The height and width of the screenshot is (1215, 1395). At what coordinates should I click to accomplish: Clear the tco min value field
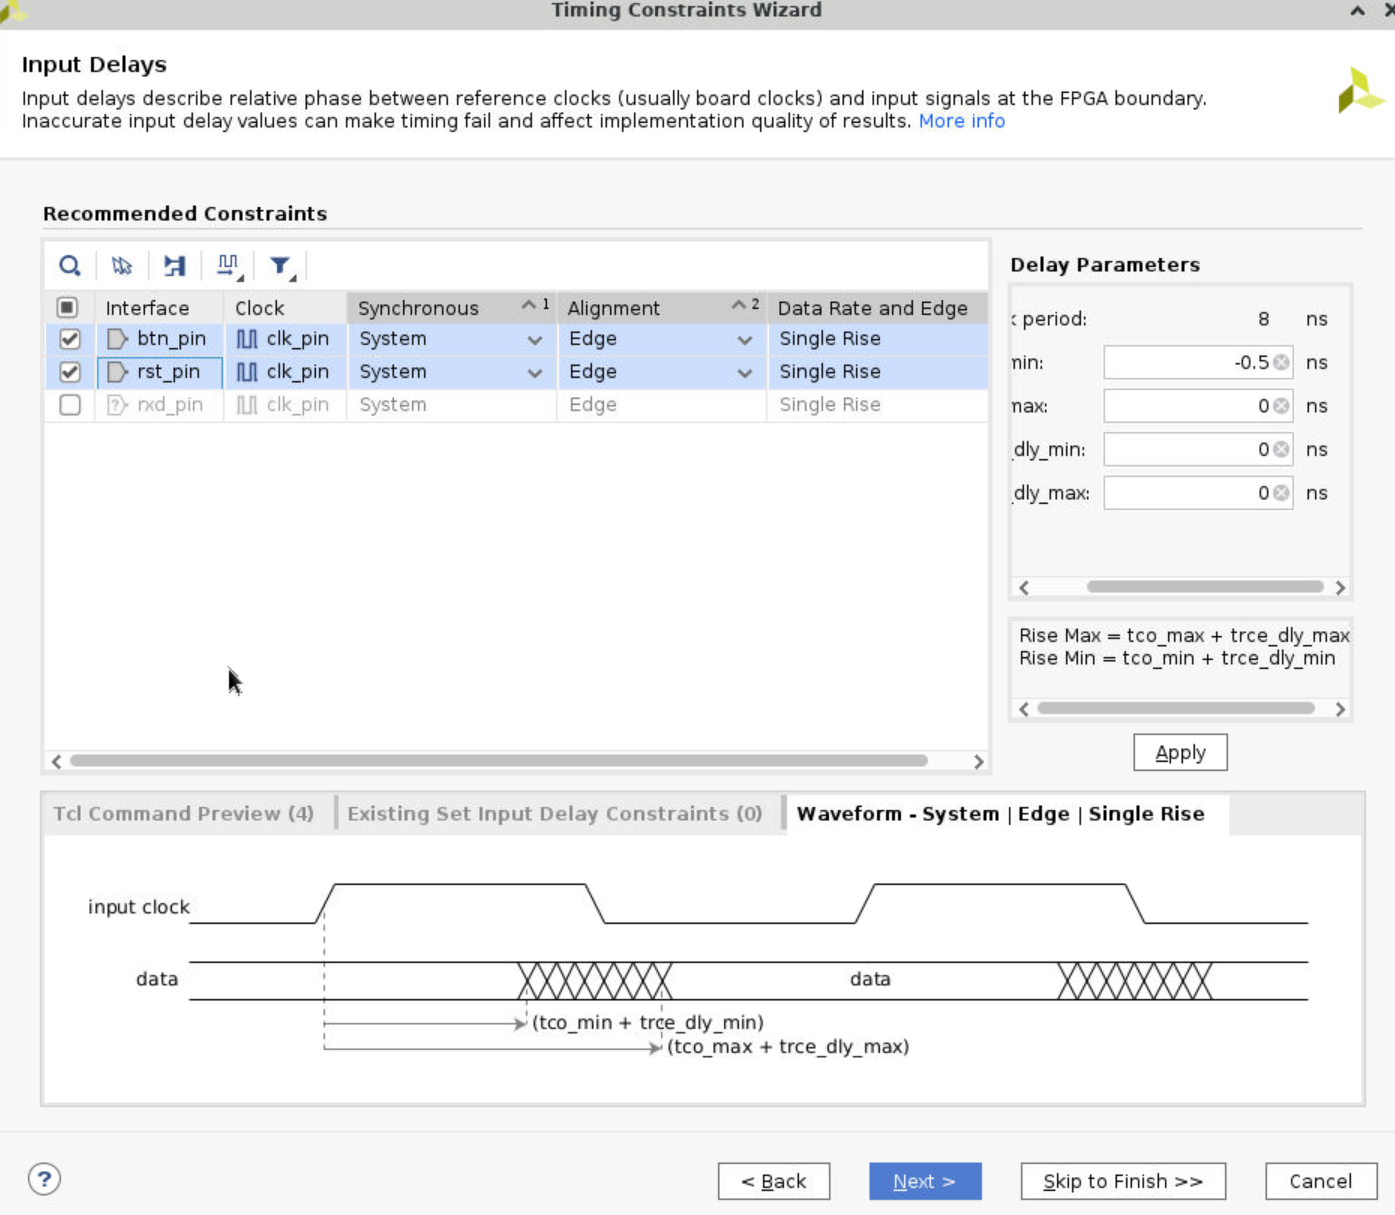(x=1281, y=363)
